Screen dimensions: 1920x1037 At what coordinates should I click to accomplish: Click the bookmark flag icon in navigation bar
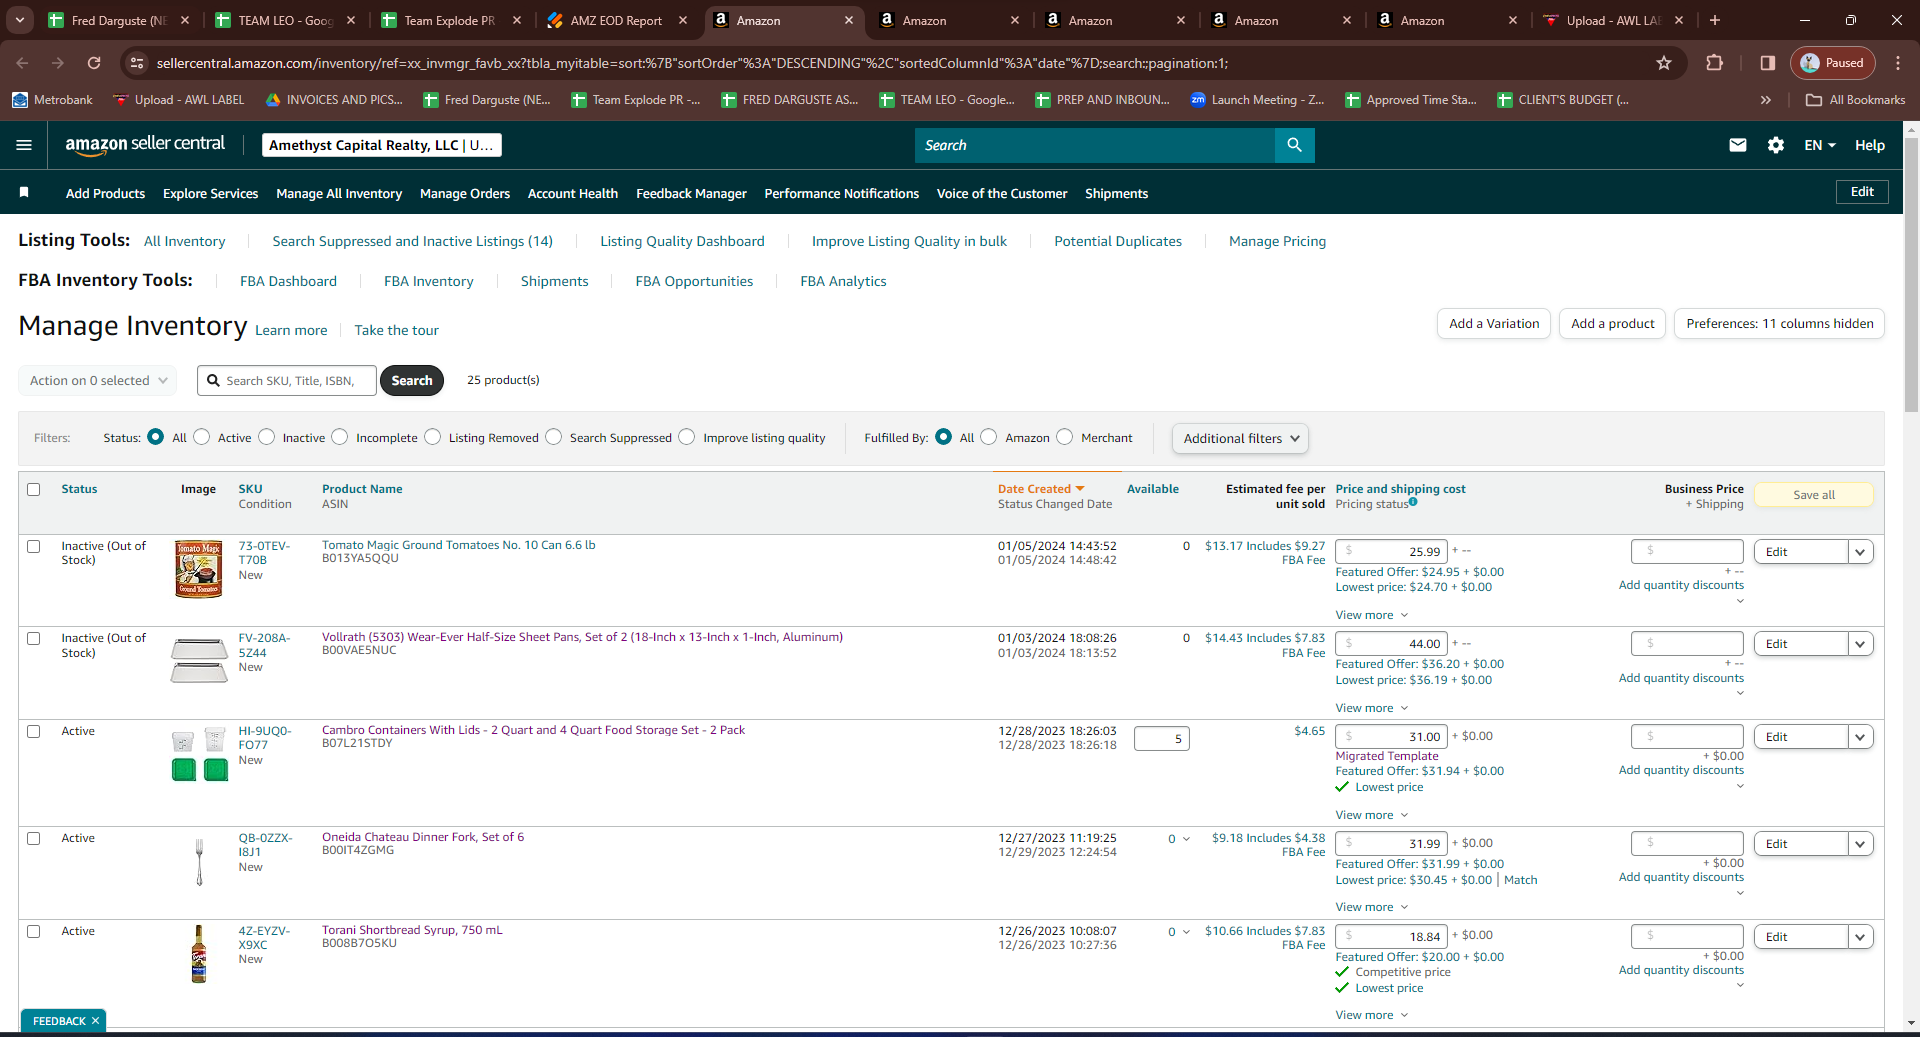(24, 192)
